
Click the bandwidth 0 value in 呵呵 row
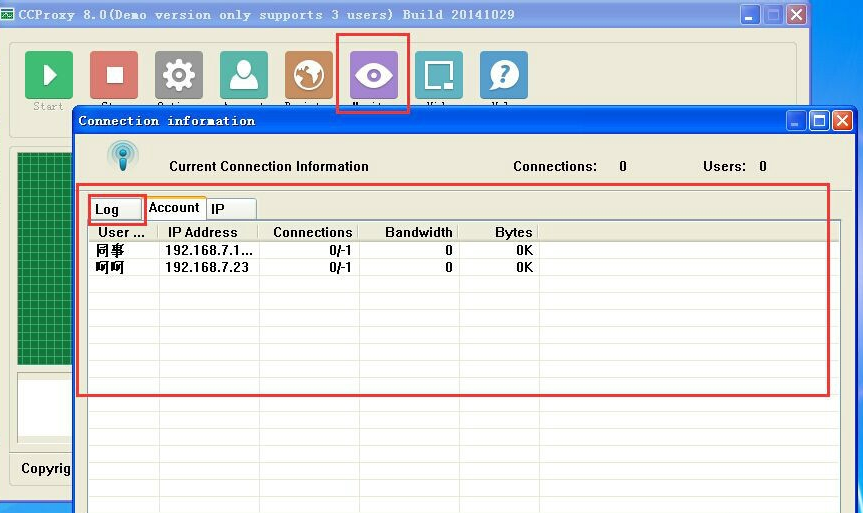[449, 268]
